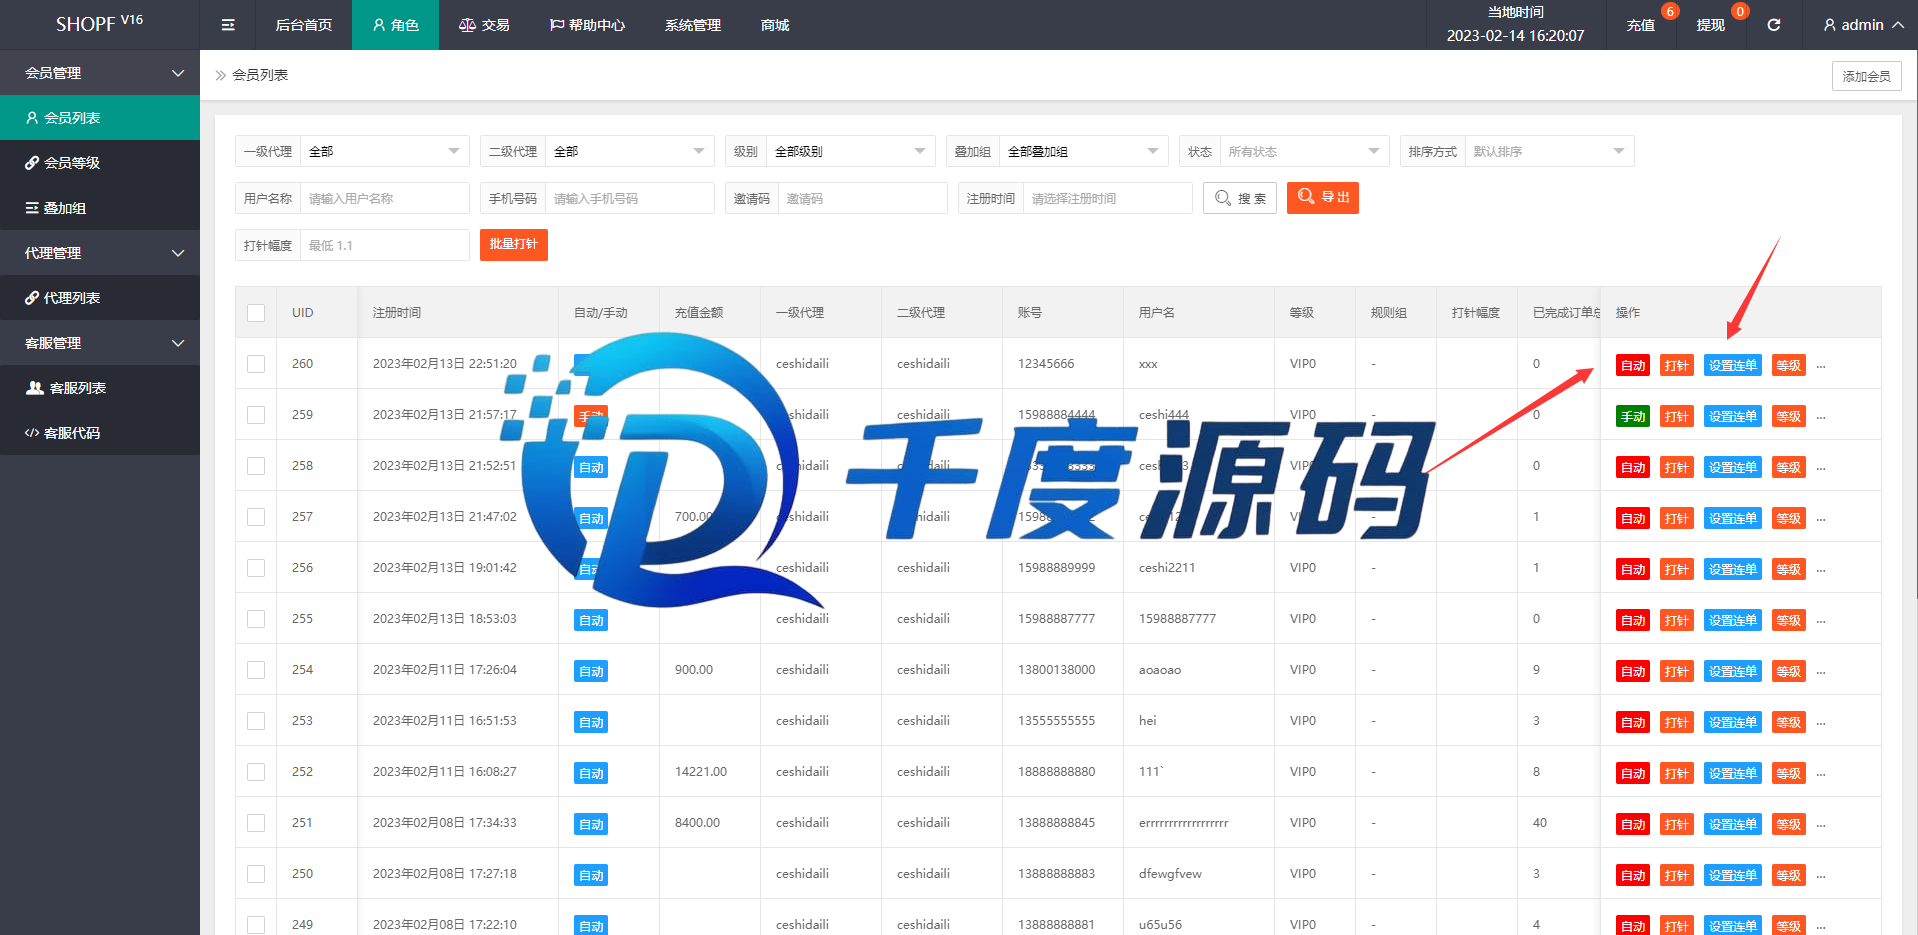
Task: Open 商城 in top navigation
Action: coord(775,25)
